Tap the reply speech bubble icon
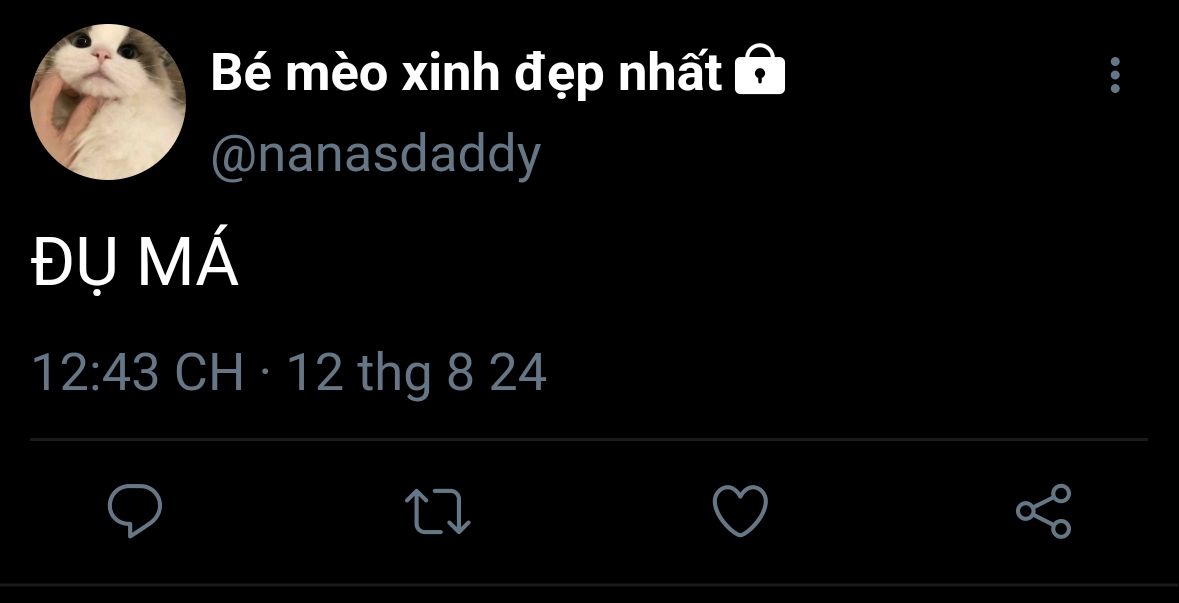 pos(135,511)
